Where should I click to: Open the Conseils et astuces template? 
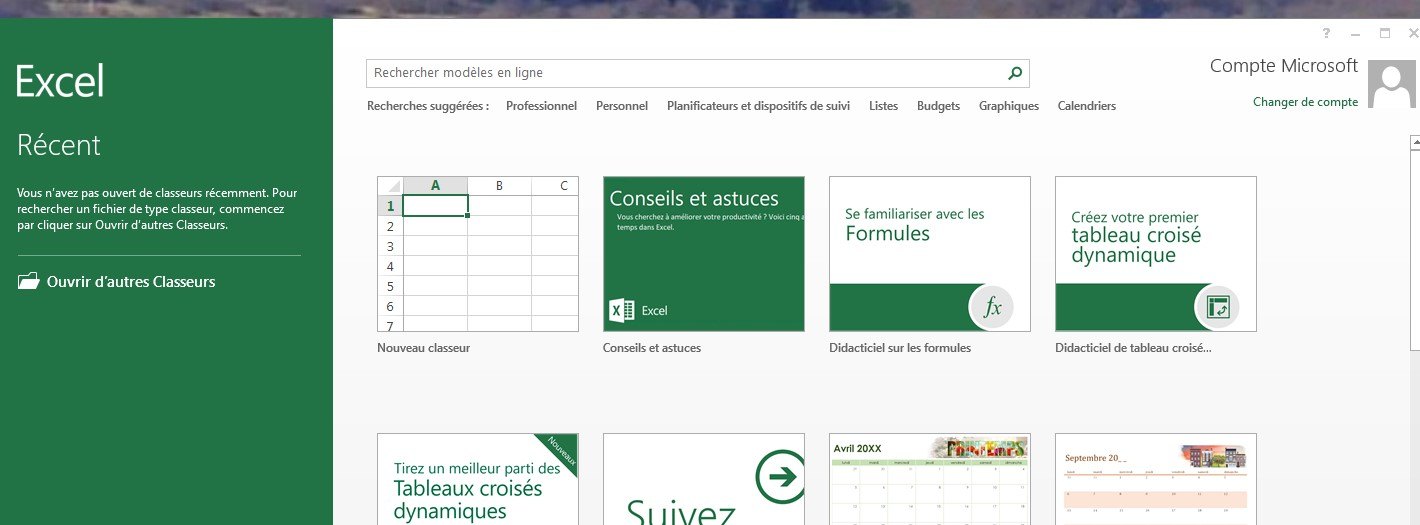(704, 254)
